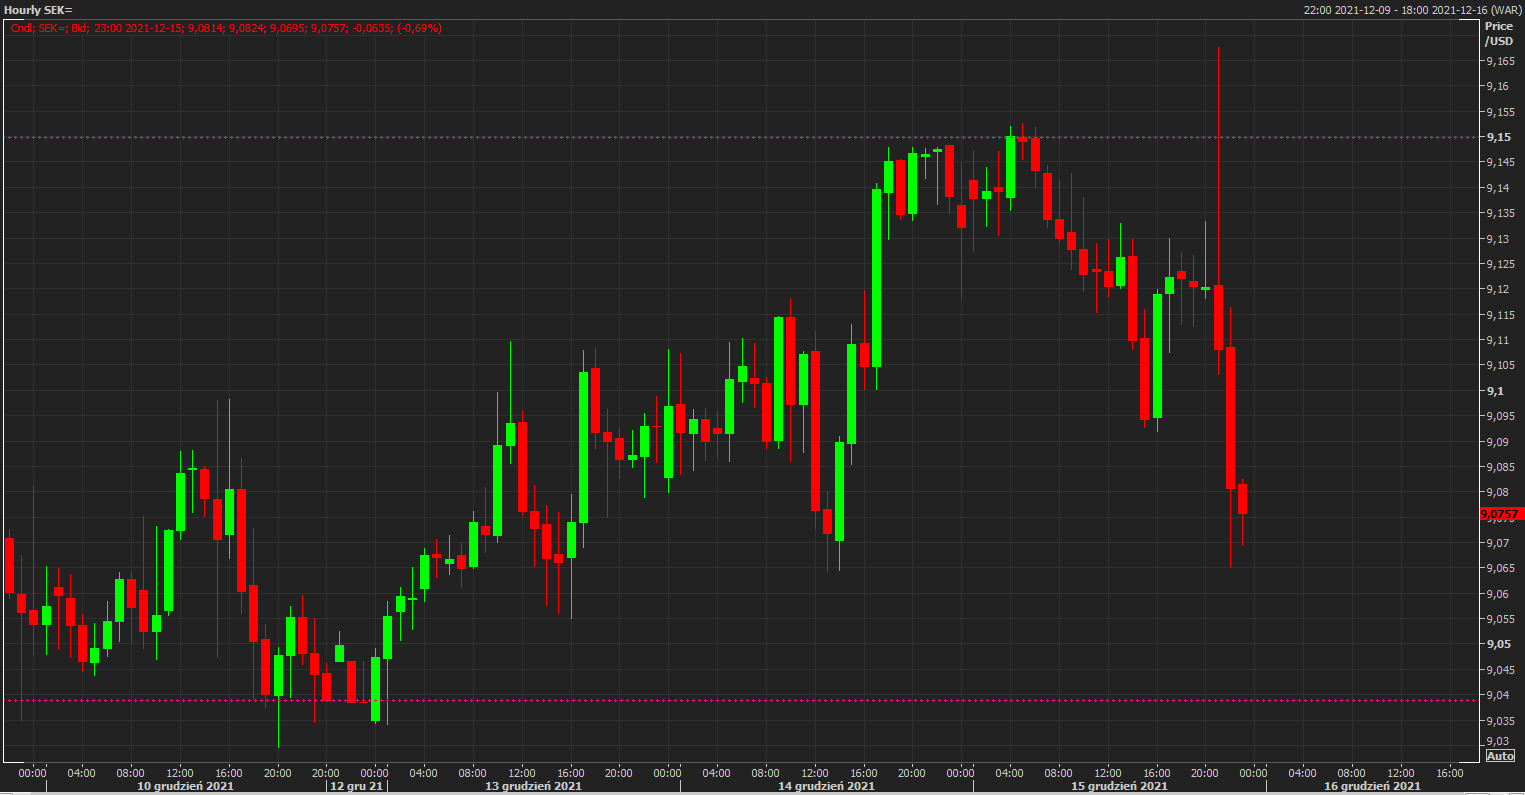Click the 10 grudzień 2021 date label
1525x795 pixels.
coord(186,787)
